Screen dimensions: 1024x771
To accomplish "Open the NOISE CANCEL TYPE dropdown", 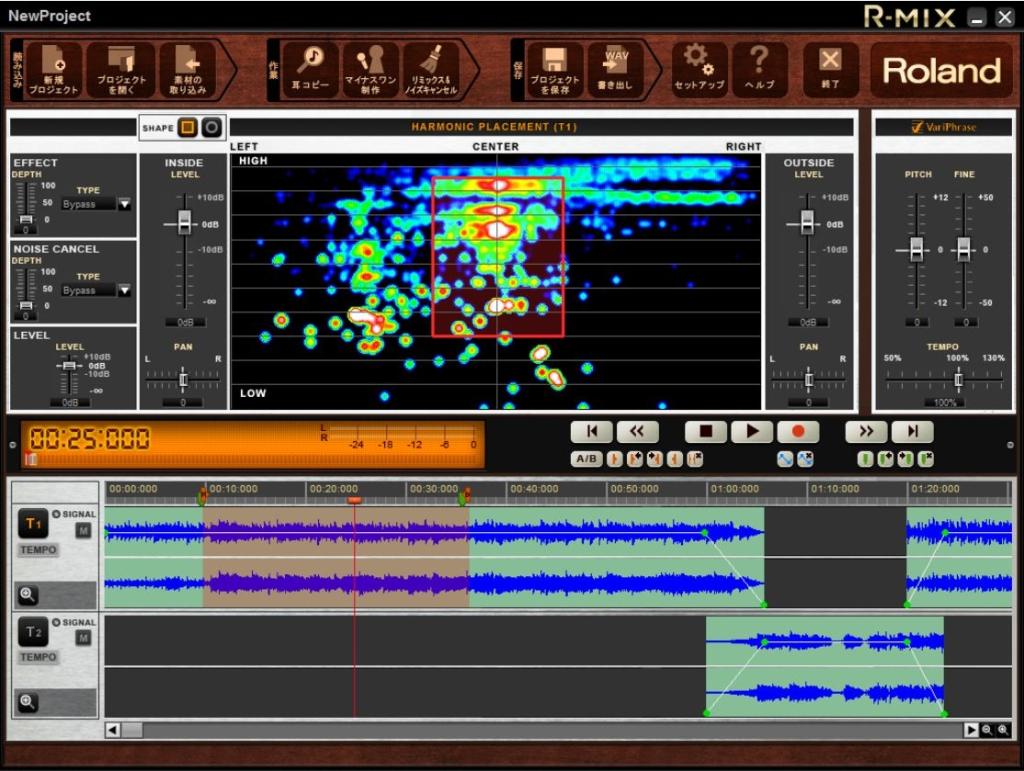I will (126, 290).
